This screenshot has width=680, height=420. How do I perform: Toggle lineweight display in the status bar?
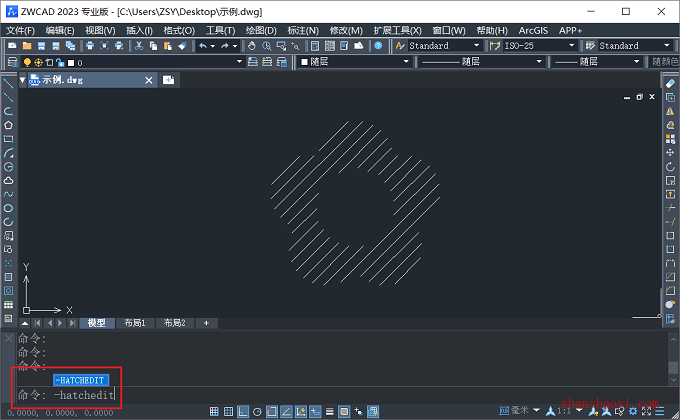(x=330, y=411)
